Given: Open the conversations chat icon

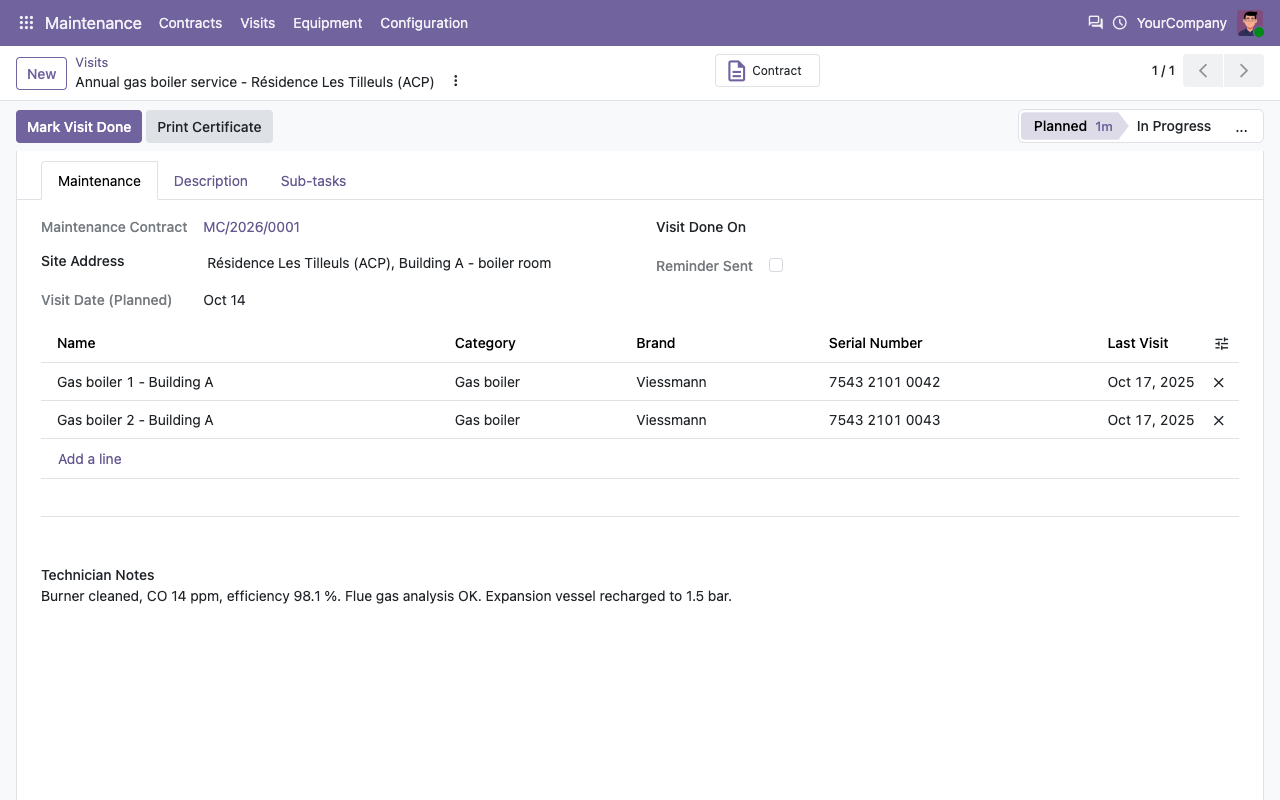Looking at the screenshot, I should tap(1095, 22).
